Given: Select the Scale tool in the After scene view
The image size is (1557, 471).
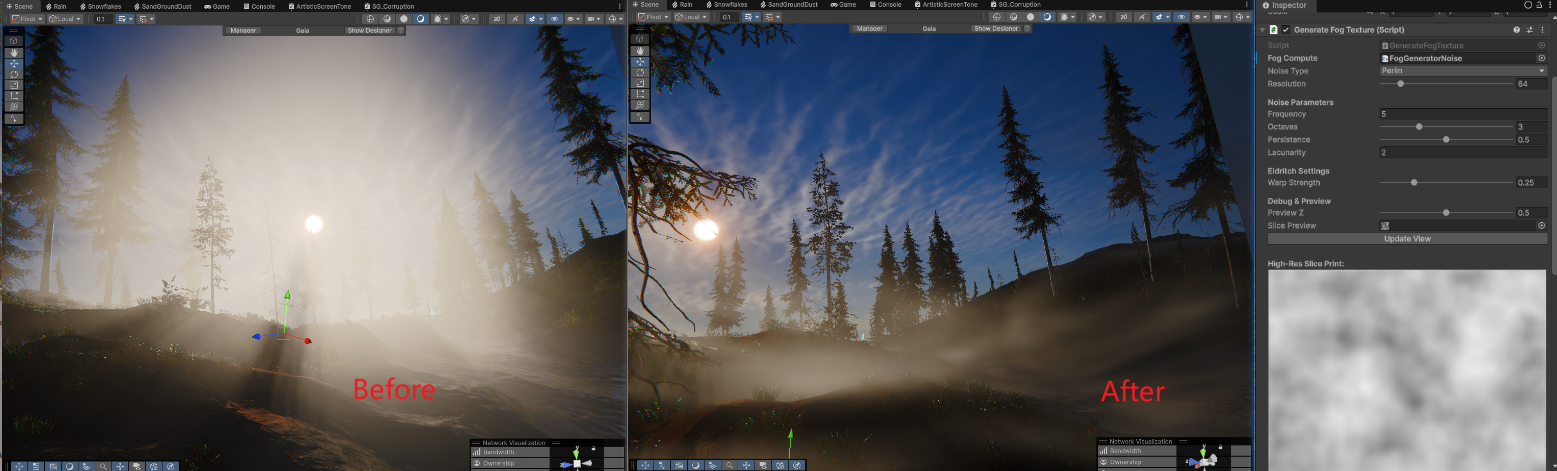Looking at the screenshot, I should pyautogui.click(x=640, y=83).
